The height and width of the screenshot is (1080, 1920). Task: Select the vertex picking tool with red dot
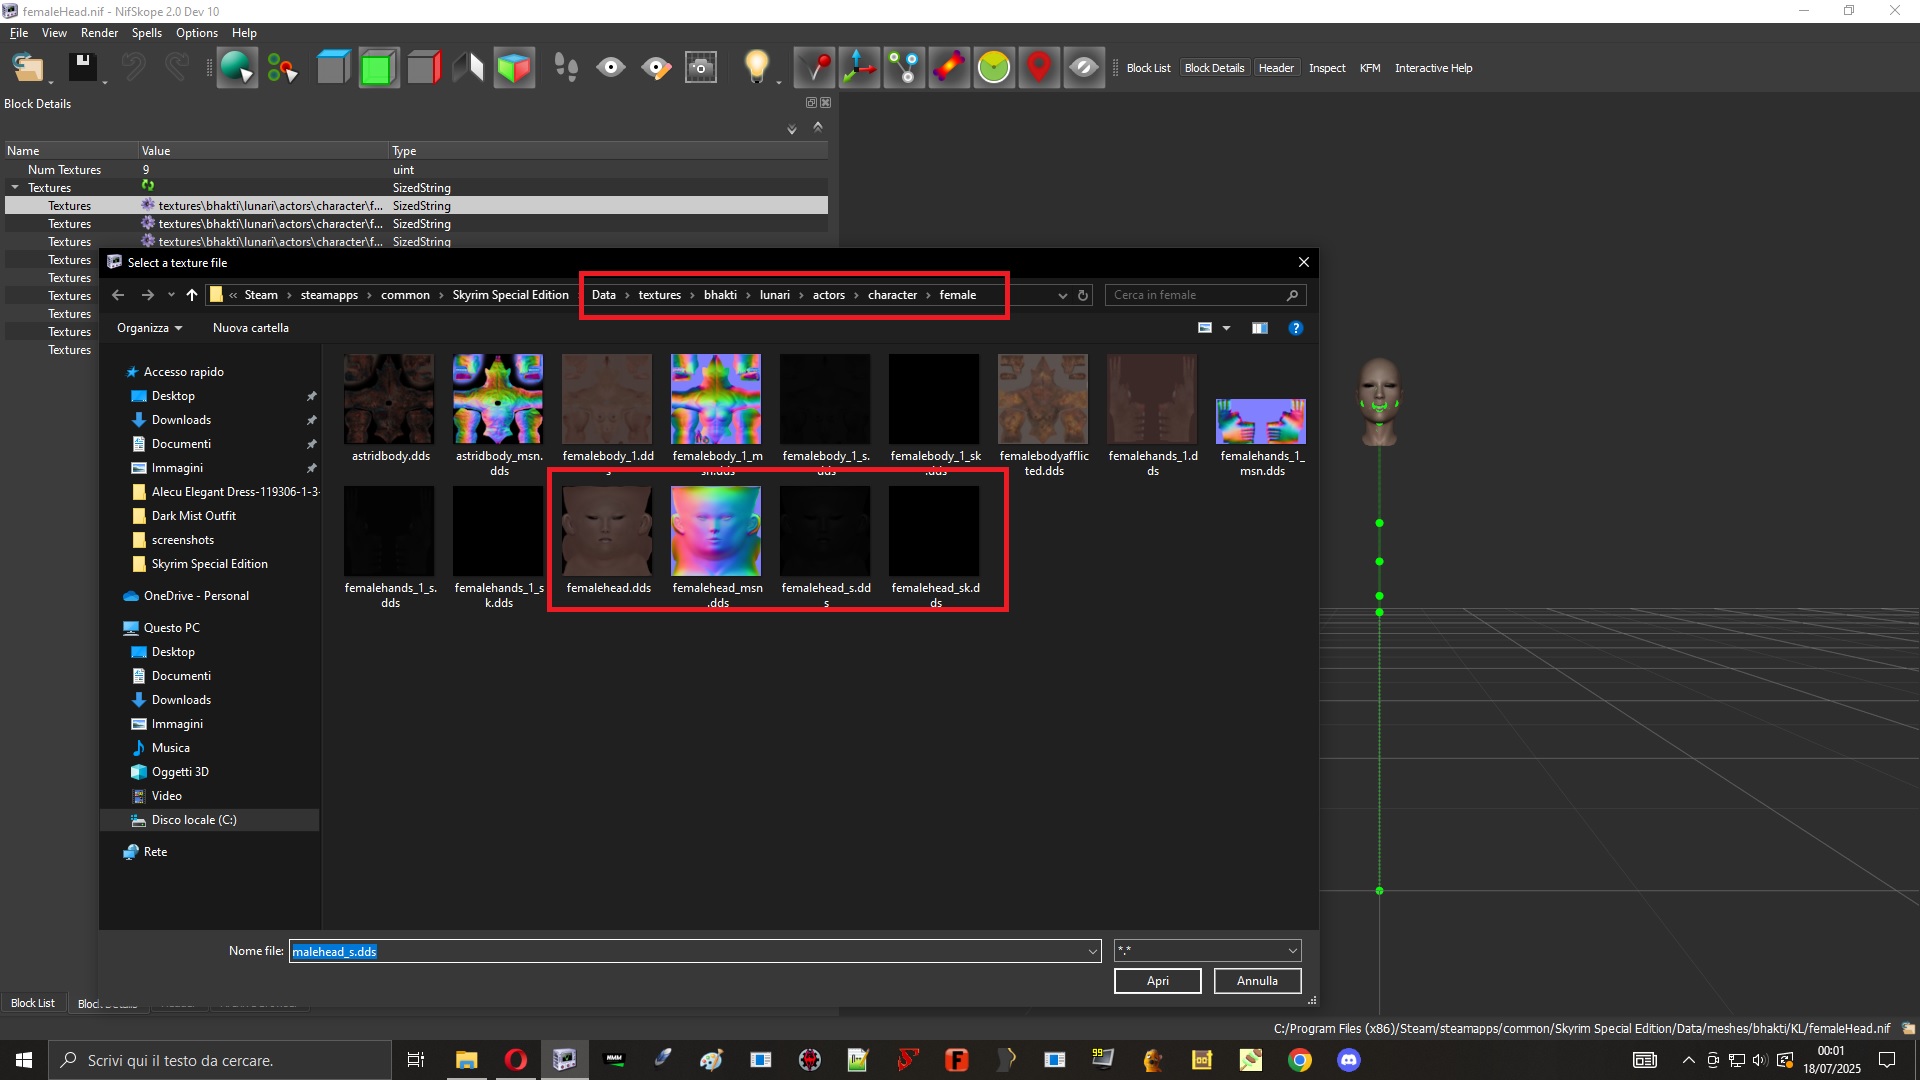[x=283, y=68]
